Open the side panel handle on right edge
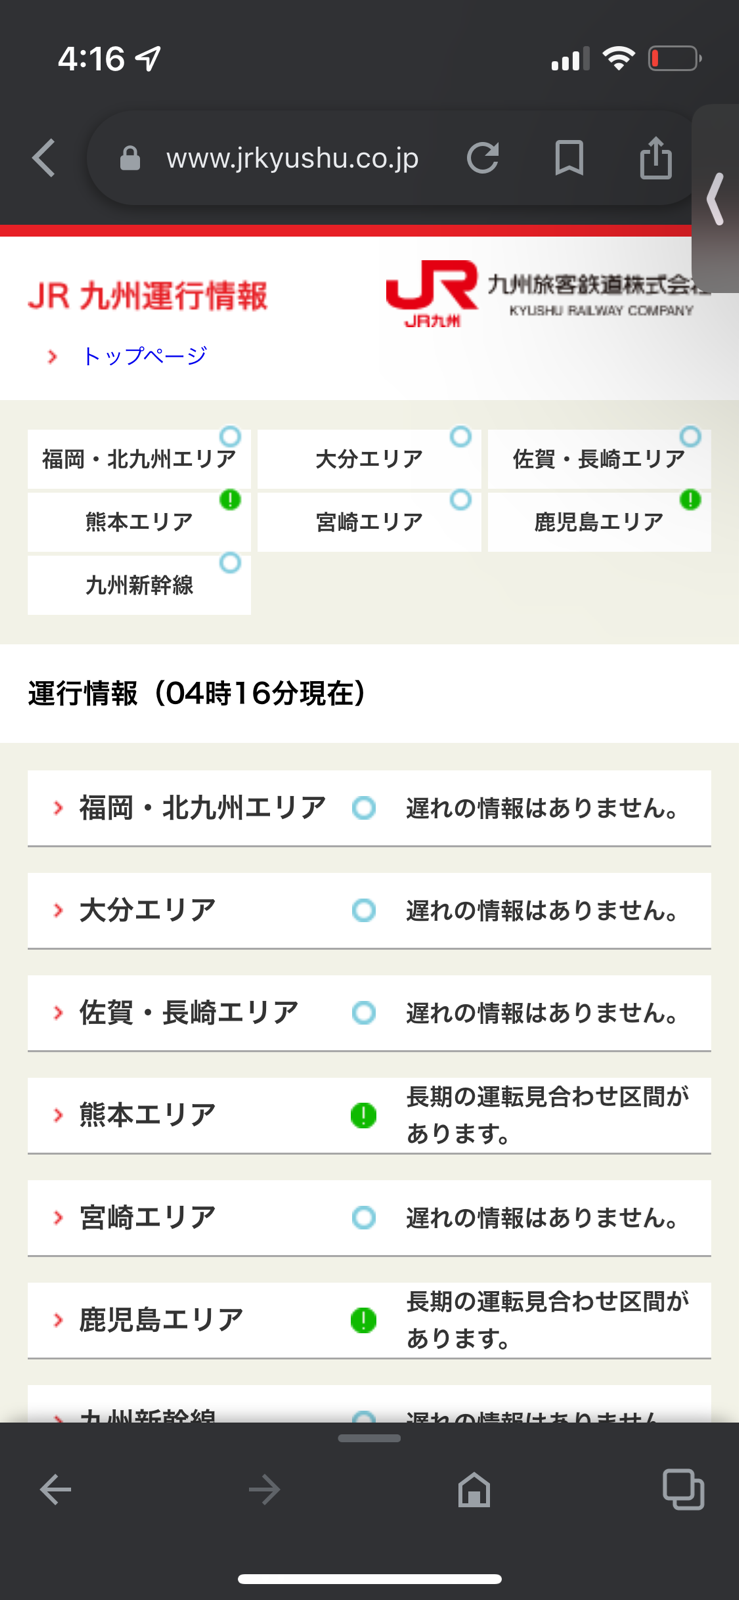Image resolution: width=739 pixels, height=1600 pixels. 716,199
